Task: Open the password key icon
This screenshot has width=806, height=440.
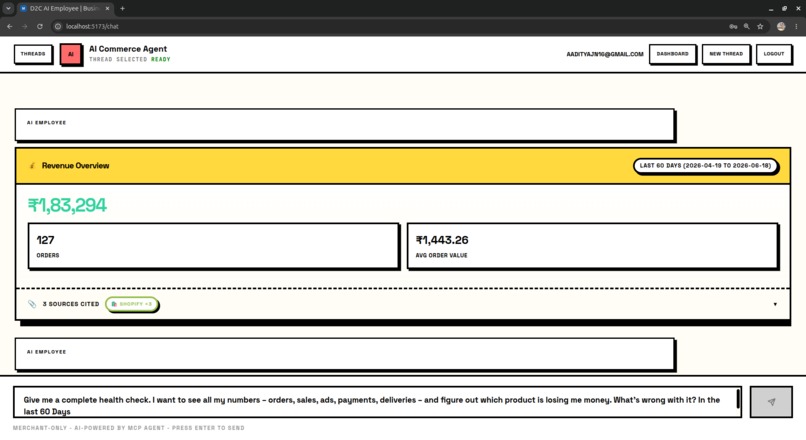Action: [x=733, y=26]
